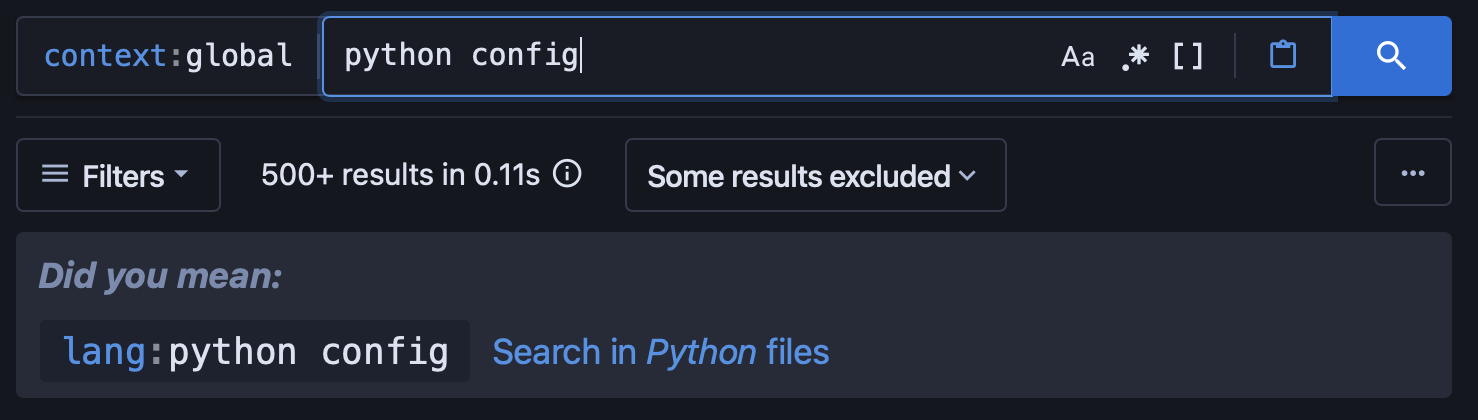Copy the query using the clipboard icon
This screenshot has width=1478, height=420.
point(1282,55)
